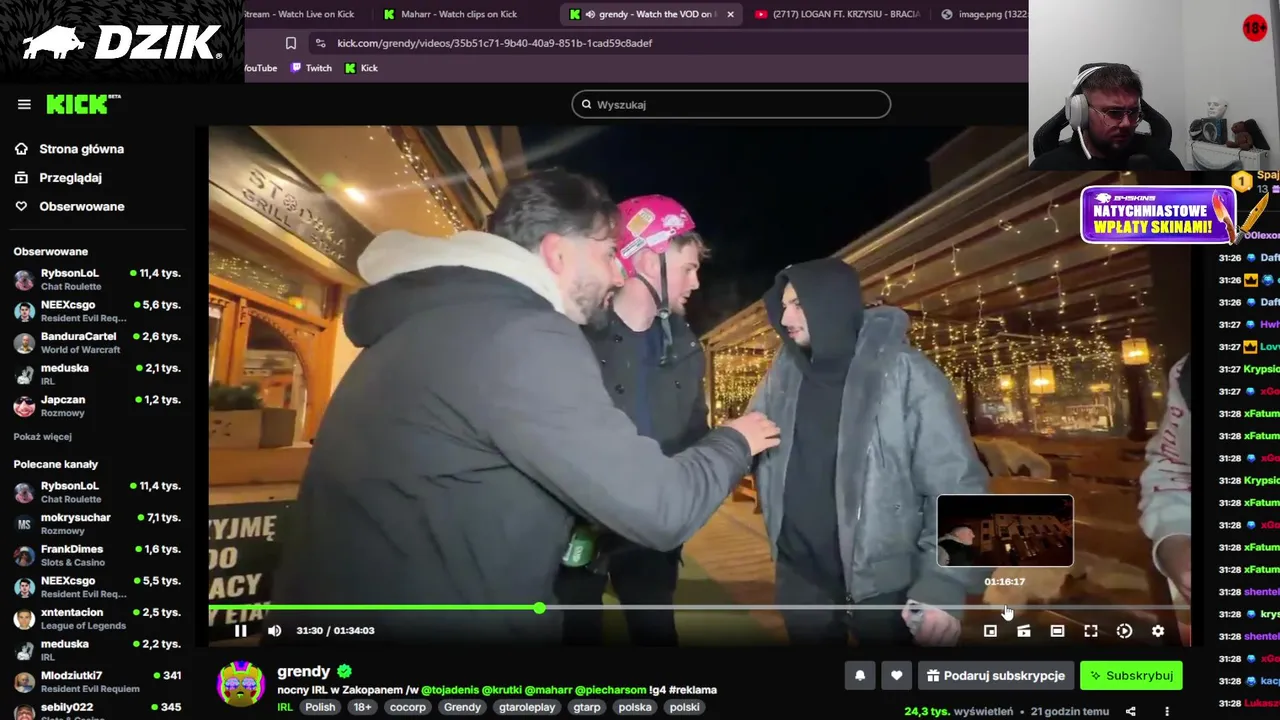The width and height of the screenshot is (1280, 720).
Task: Open Mlodziutki7 recommended channel
Action: (x=97, y=682)
